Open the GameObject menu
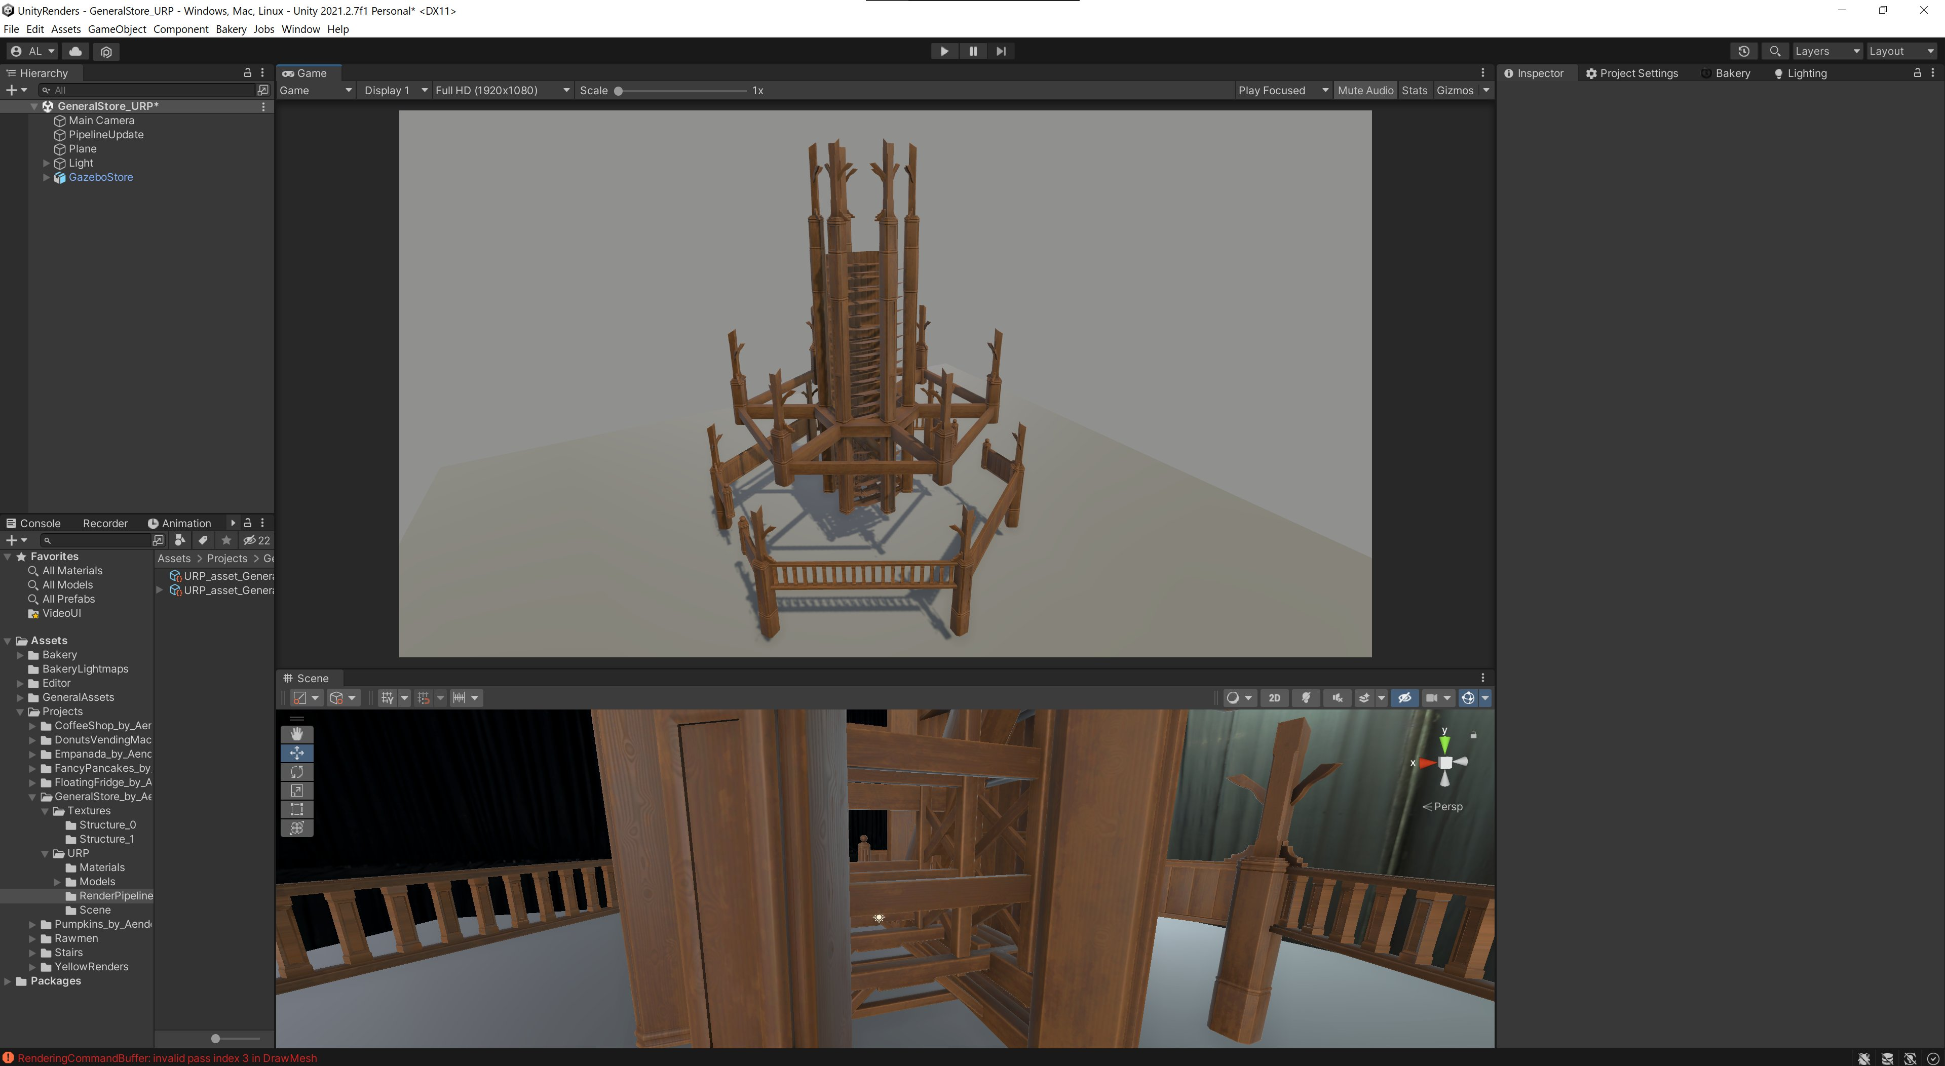 pos(117,29)
